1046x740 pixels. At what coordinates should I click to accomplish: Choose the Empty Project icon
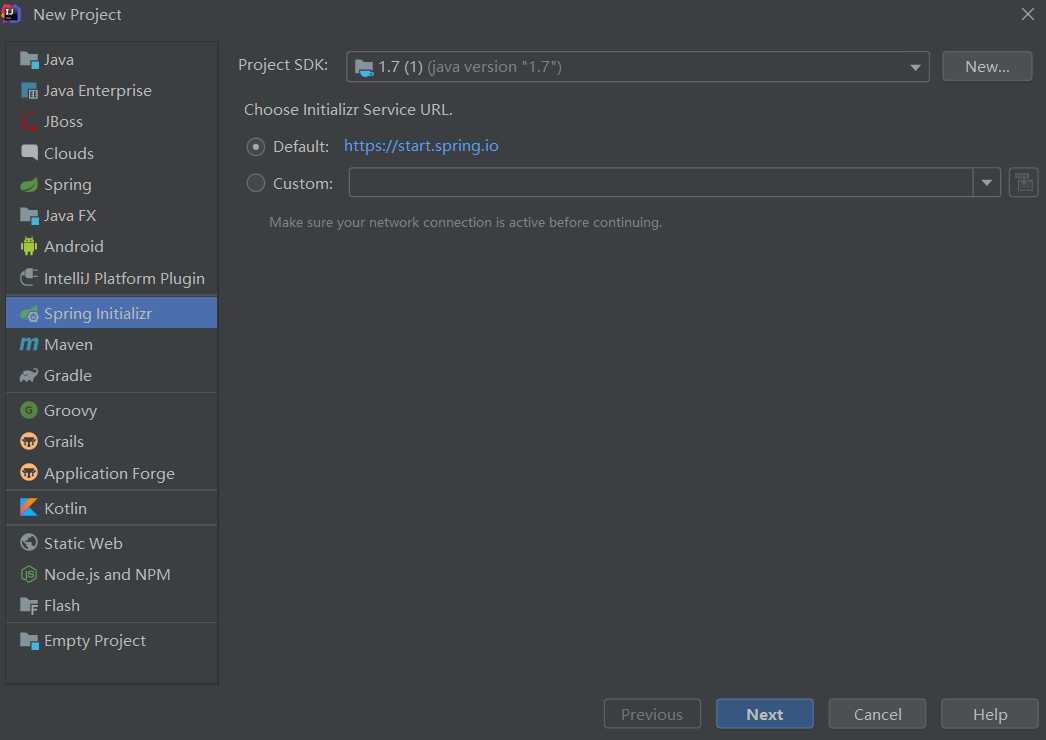pyautogui.click(x=29, y=641)
